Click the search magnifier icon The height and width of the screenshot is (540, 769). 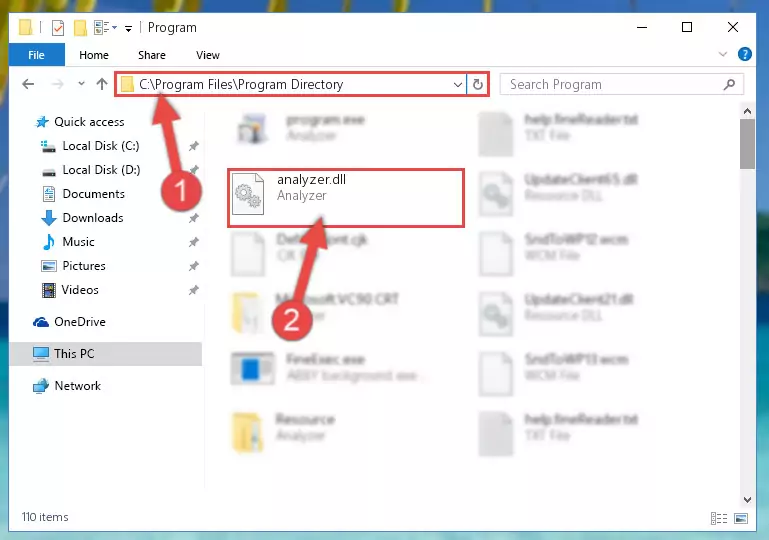729,84
